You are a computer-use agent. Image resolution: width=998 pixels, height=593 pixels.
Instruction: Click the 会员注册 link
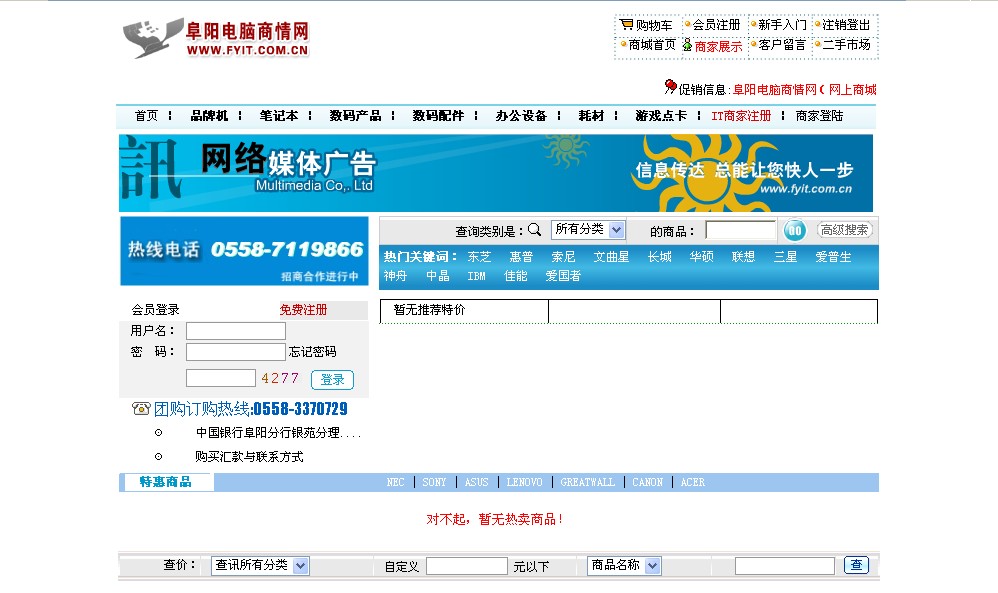pos(716,25)
